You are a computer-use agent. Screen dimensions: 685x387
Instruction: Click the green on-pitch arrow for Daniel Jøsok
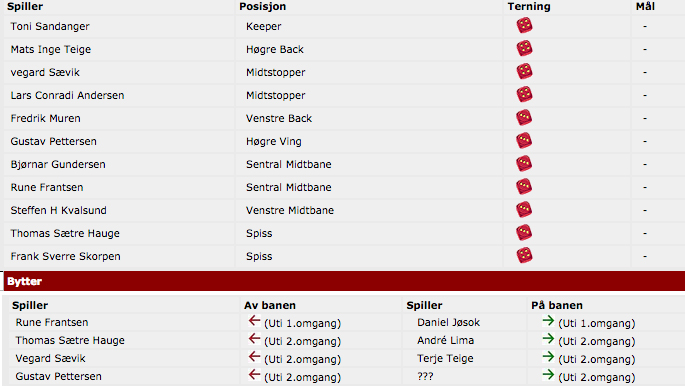point(548,321)
